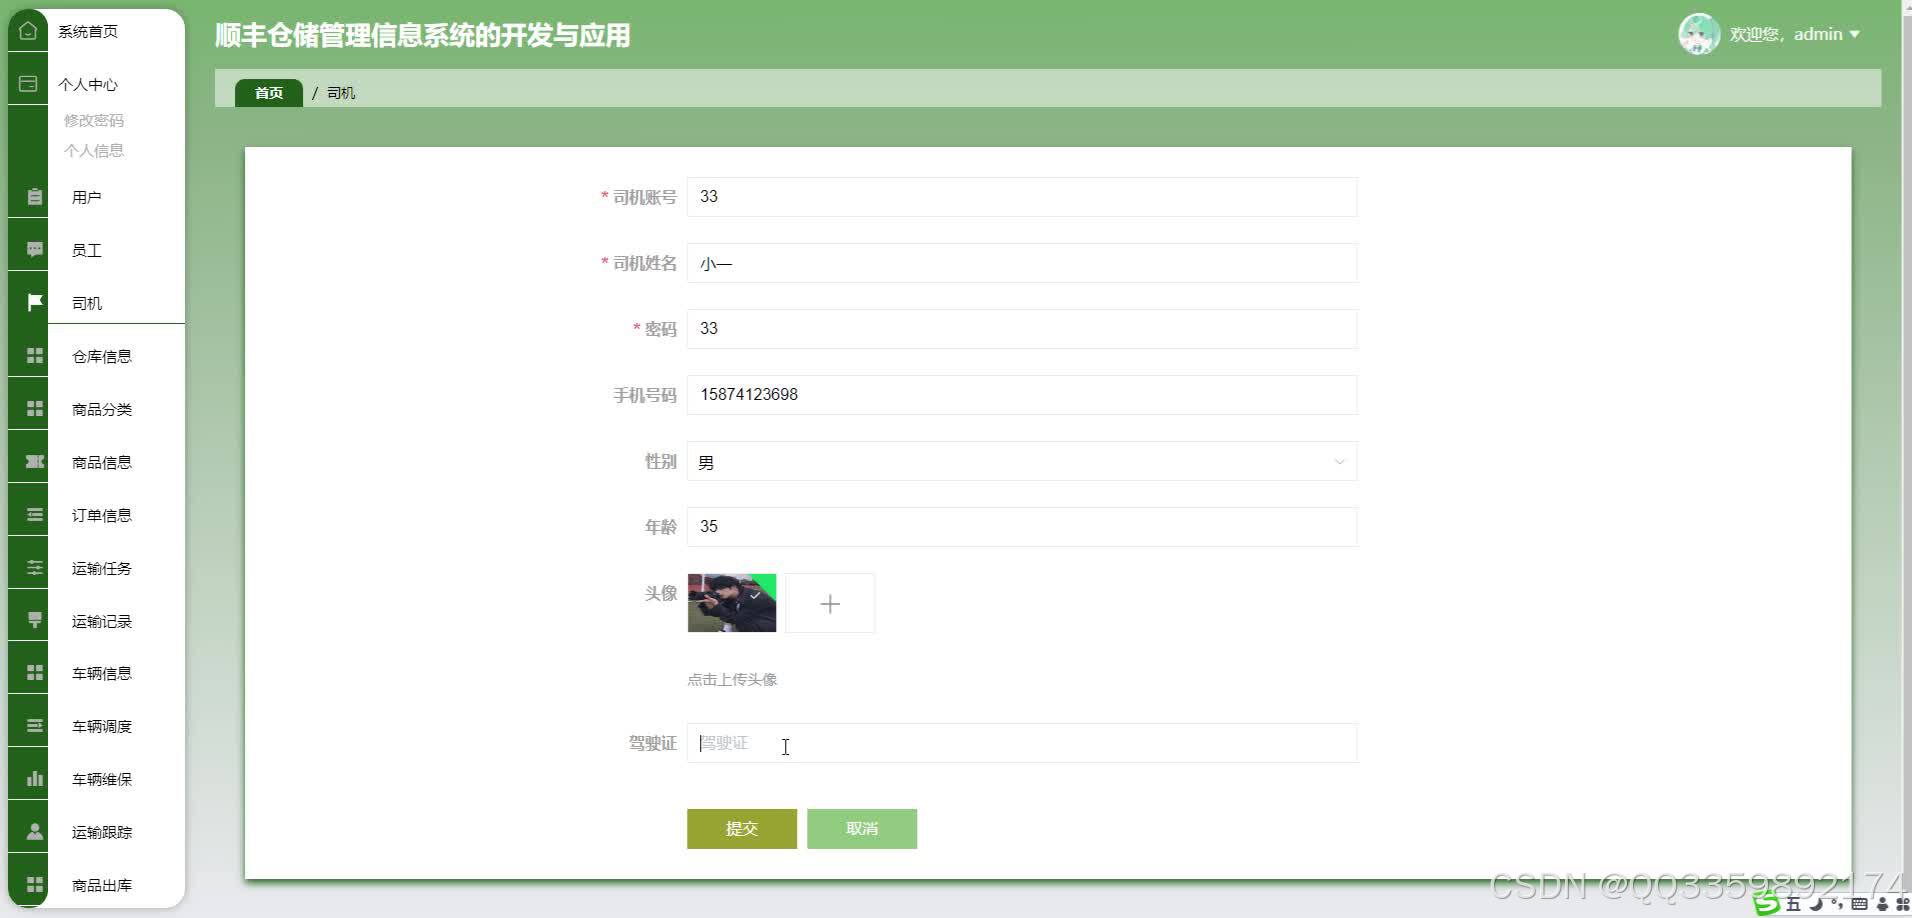
Task: Click the 取消 cancel button
Action: [x=862, y=828]
